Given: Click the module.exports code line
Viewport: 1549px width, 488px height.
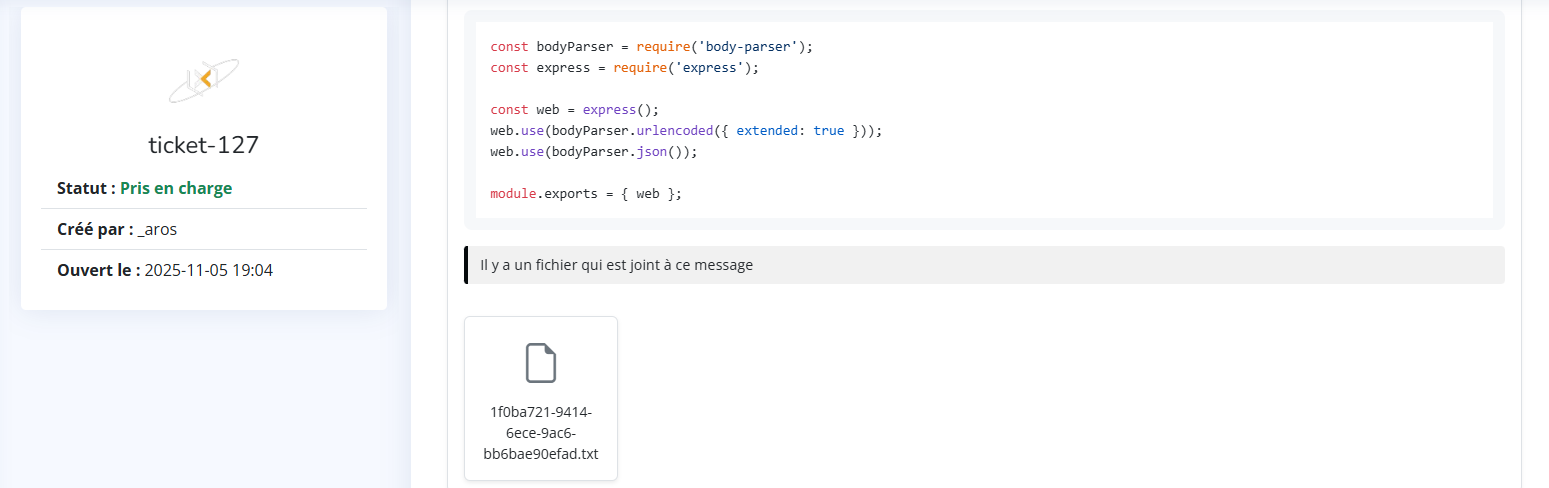Looking at the screenshot, I should click(x=585, y=194).
